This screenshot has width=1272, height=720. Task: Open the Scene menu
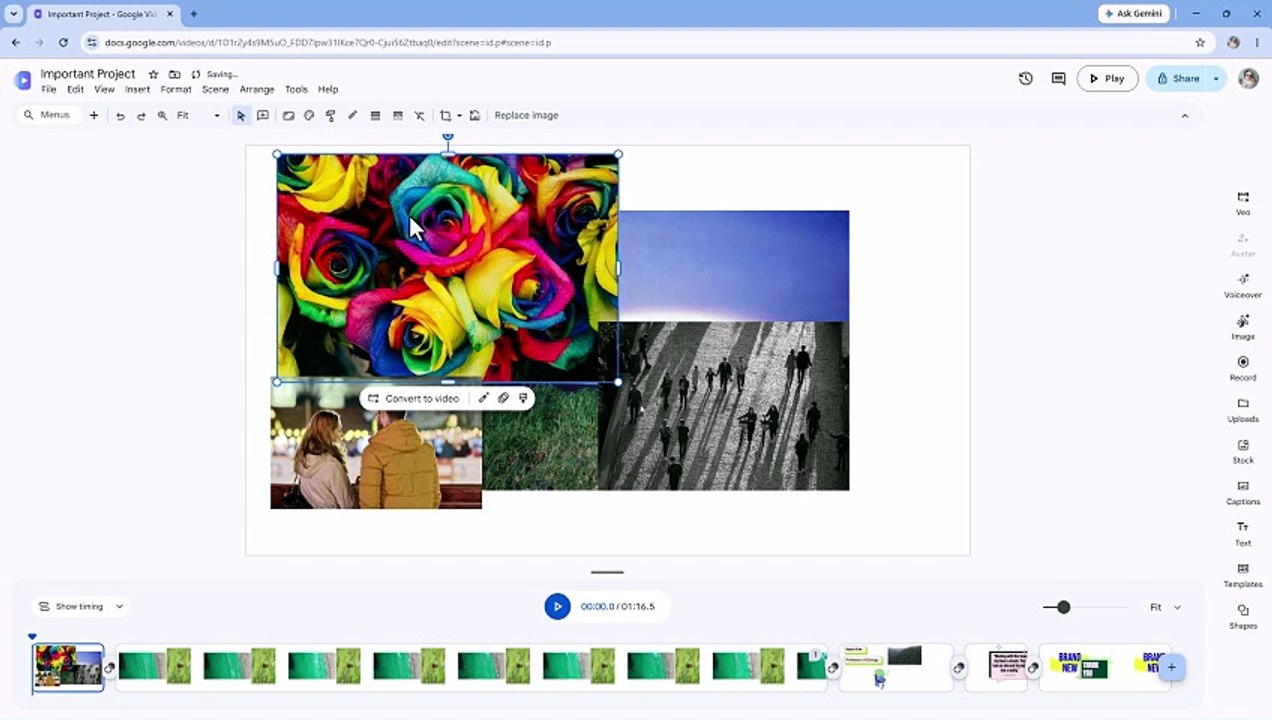pos(215,89)
